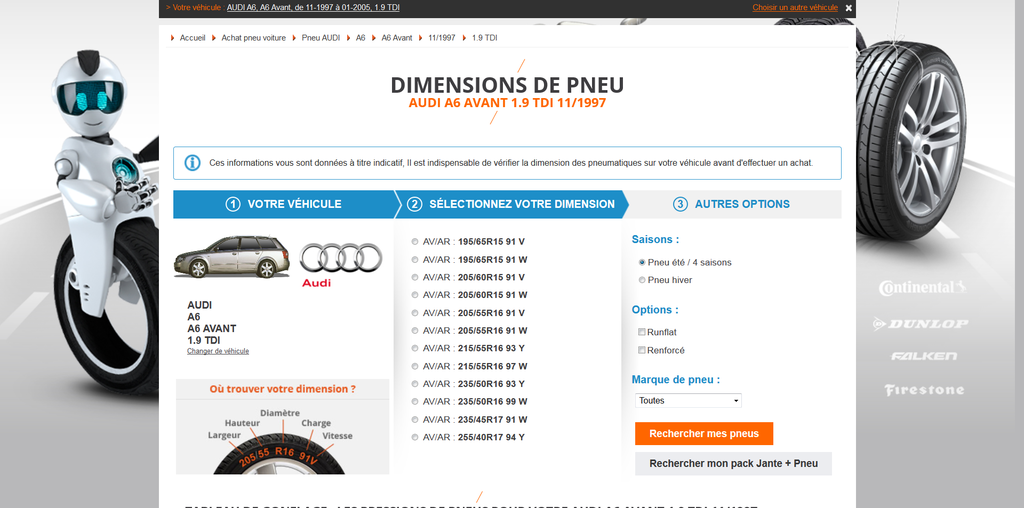Go to A6 breadcrumb

[x=360, y=38]
